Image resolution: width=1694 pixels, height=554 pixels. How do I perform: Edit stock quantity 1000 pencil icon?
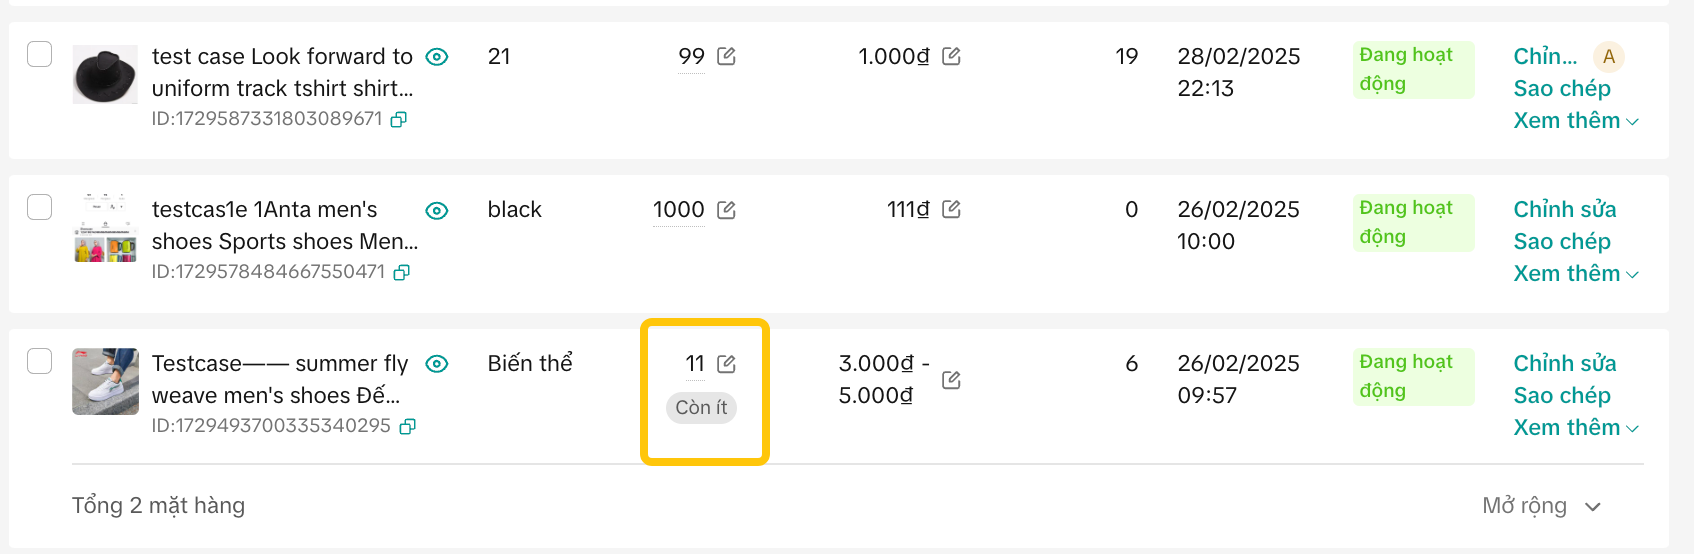727,210
